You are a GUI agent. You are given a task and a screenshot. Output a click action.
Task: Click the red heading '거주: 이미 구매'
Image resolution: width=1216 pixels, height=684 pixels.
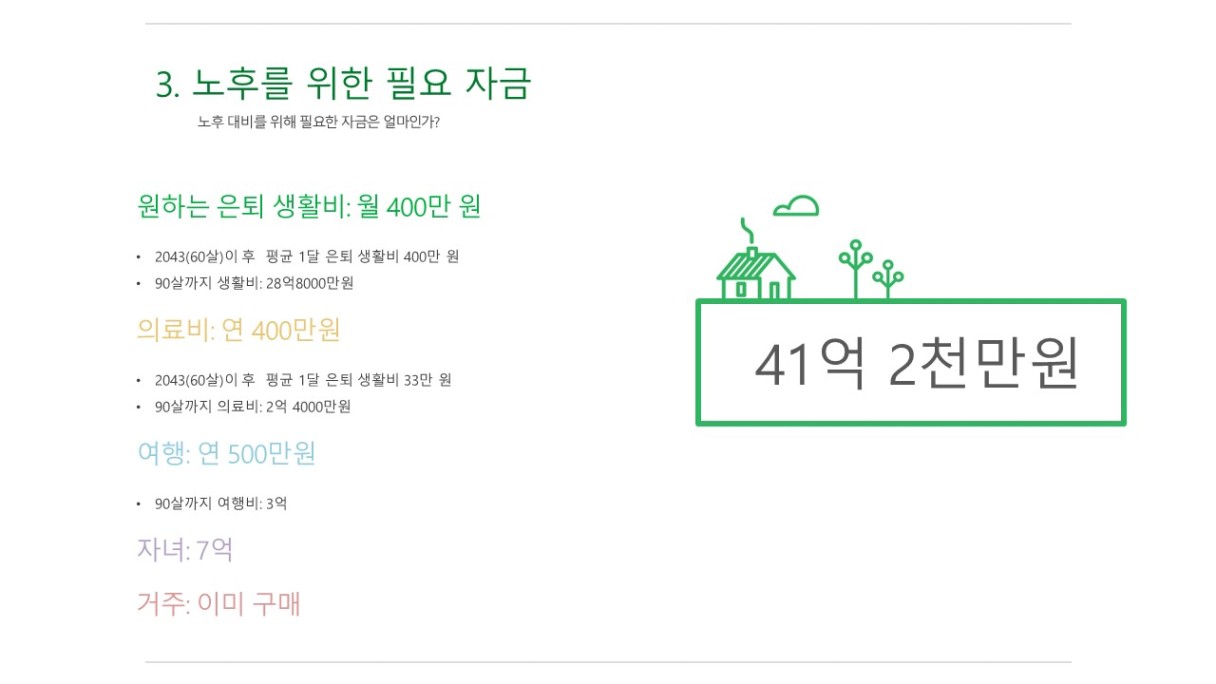[219, 604]
